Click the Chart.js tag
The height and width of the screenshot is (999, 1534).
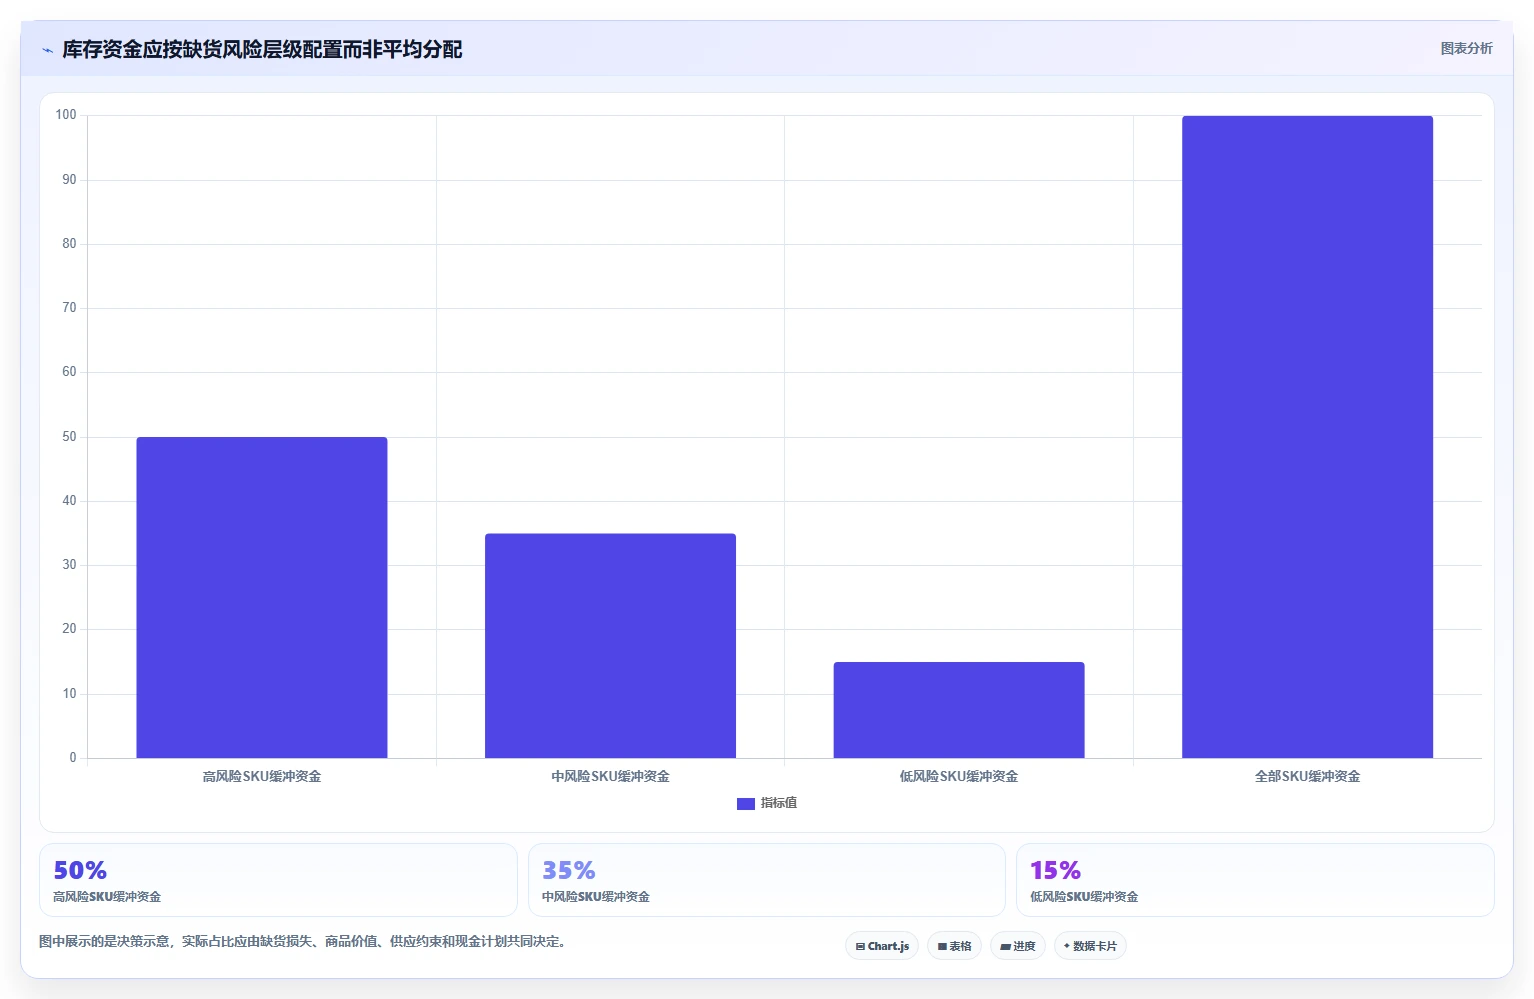click(x=882, y=946)
